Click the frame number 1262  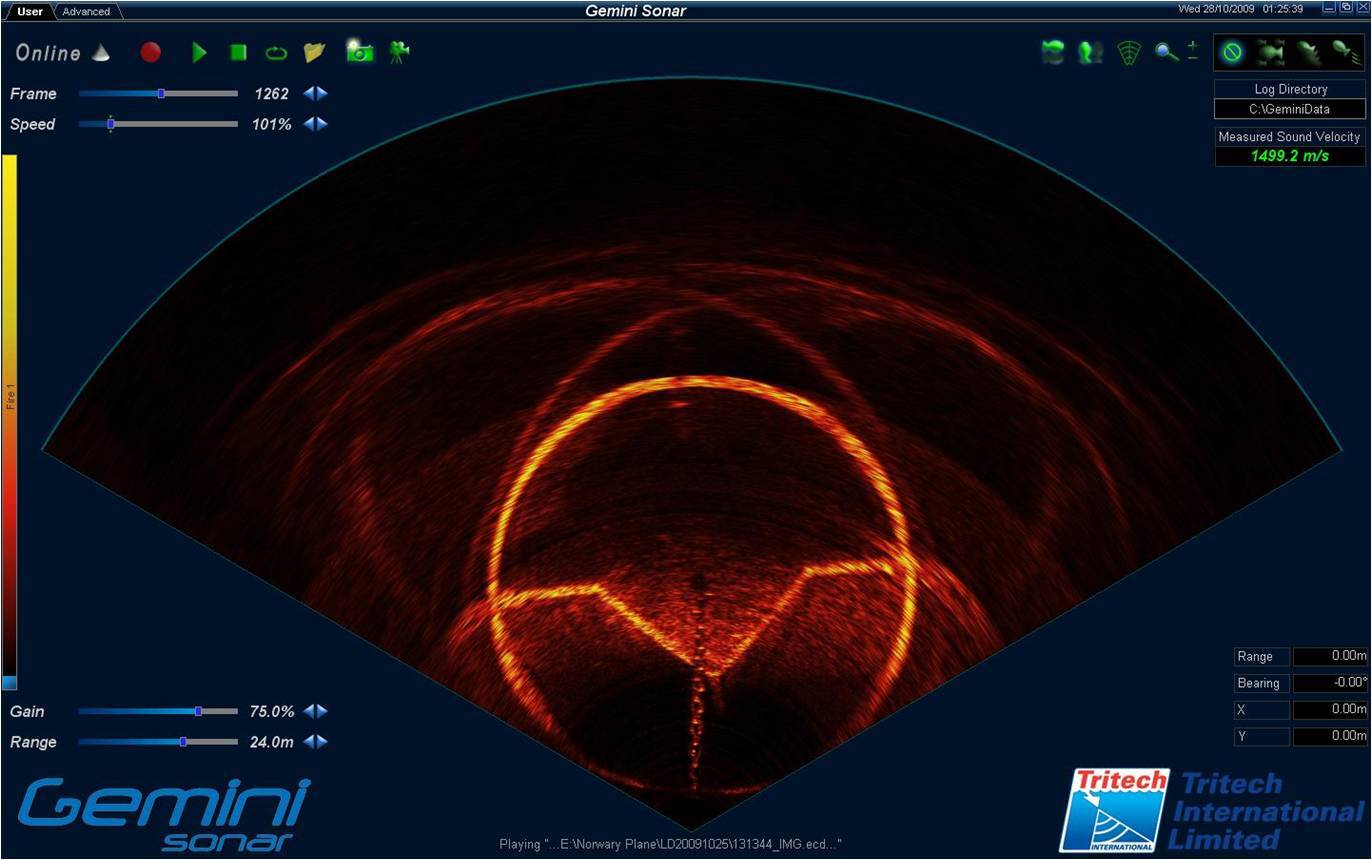(x=271, y=94)
